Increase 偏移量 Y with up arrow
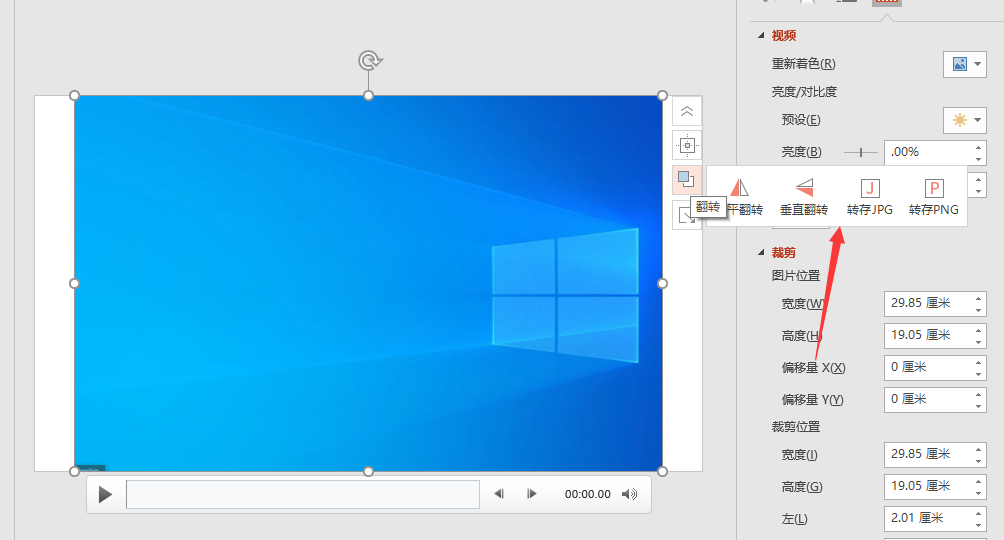This screenshot has width=1004, height=540. click(x=978, y=395)
